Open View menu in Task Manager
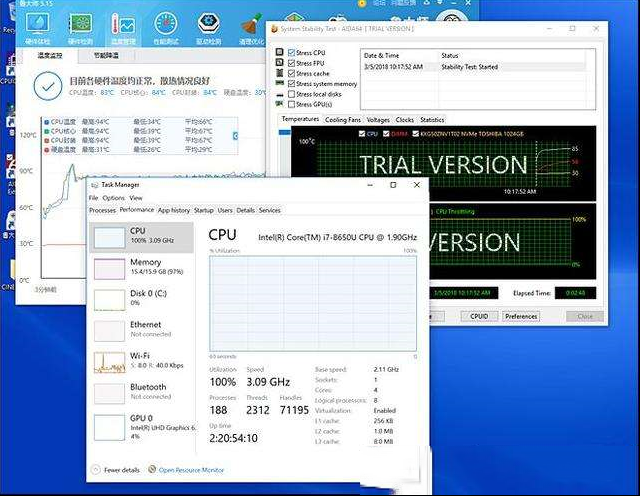Screen dimensions: 640x496 point(136,198)
